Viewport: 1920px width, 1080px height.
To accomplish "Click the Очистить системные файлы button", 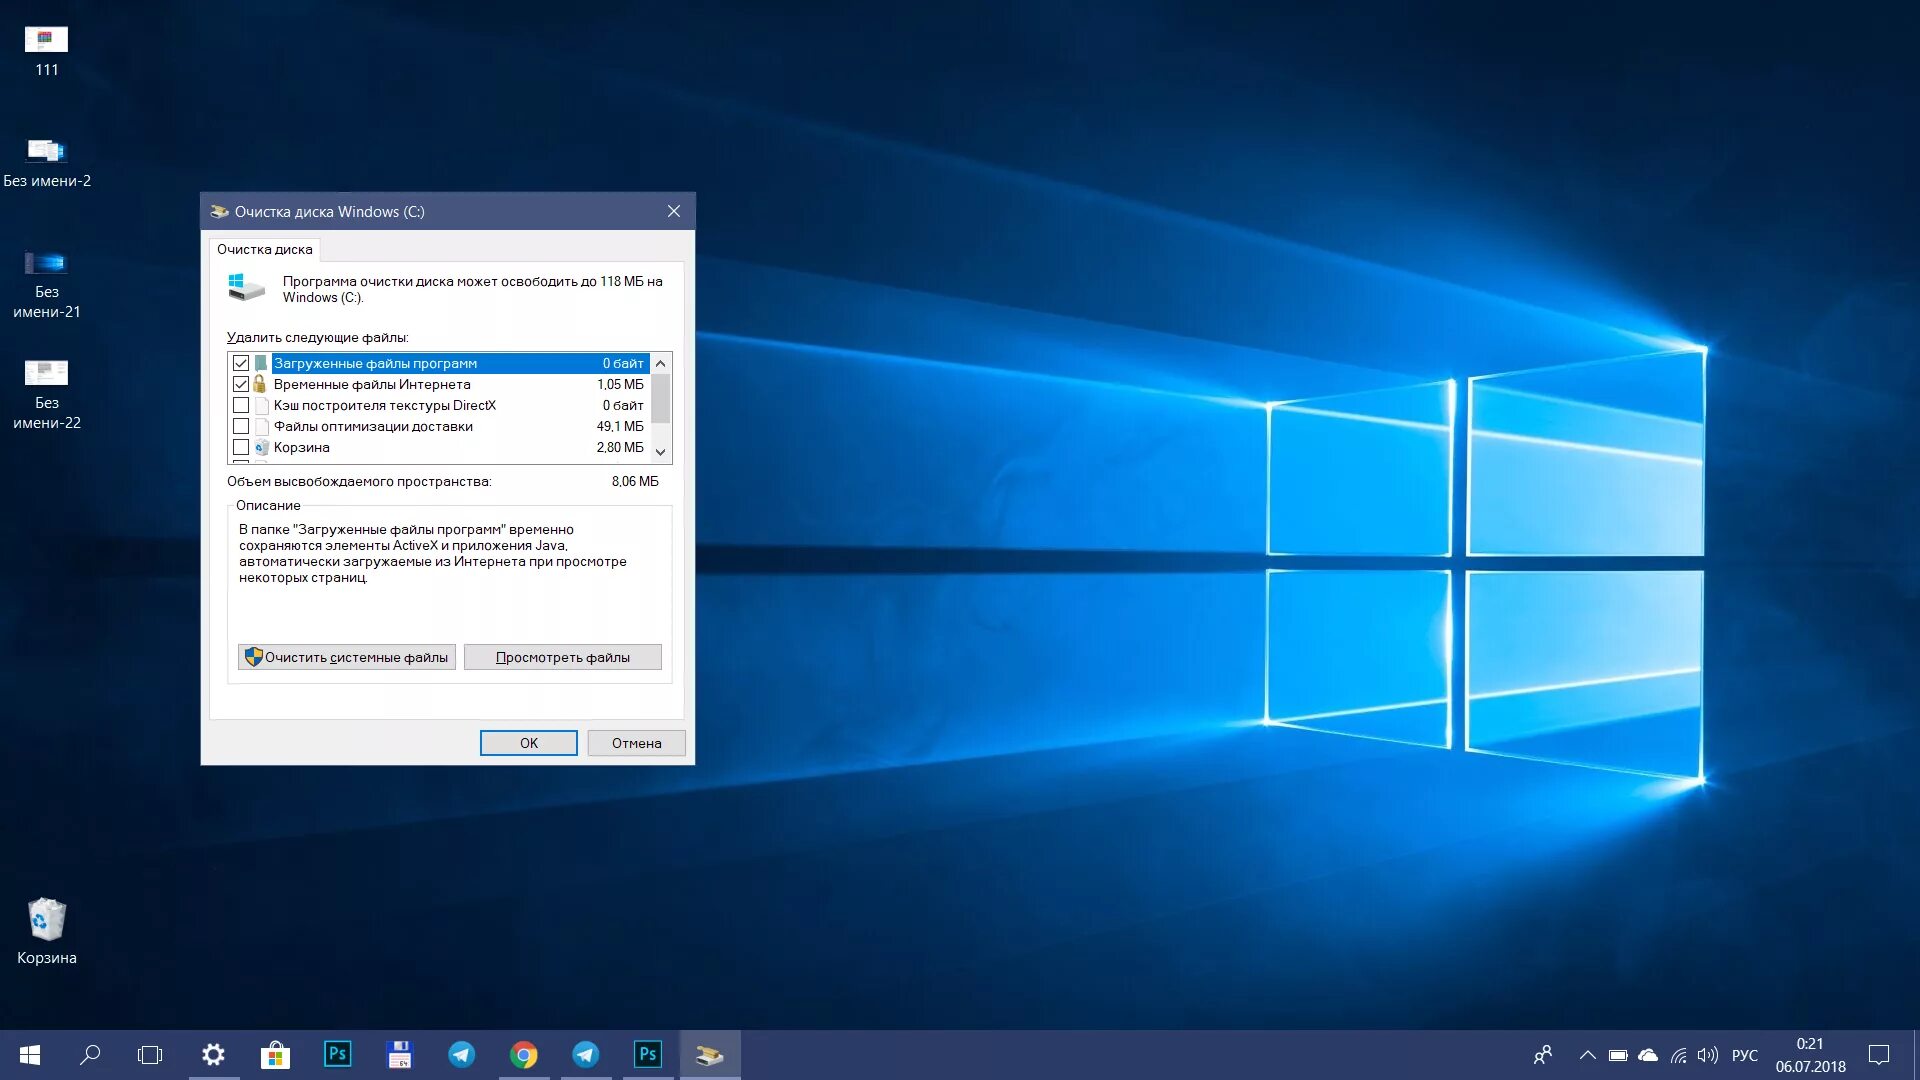I will tap(347, 657).
